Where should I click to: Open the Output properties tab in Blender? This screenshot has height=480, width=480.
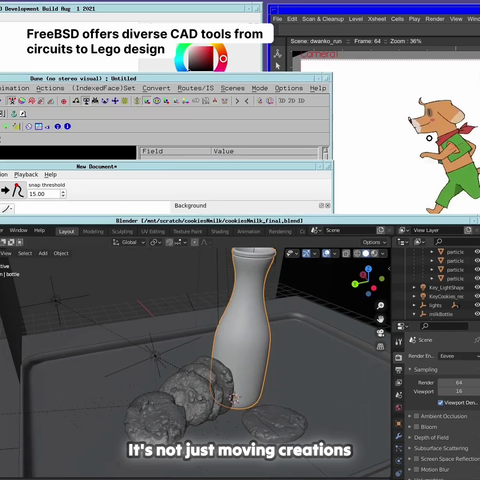398,370
